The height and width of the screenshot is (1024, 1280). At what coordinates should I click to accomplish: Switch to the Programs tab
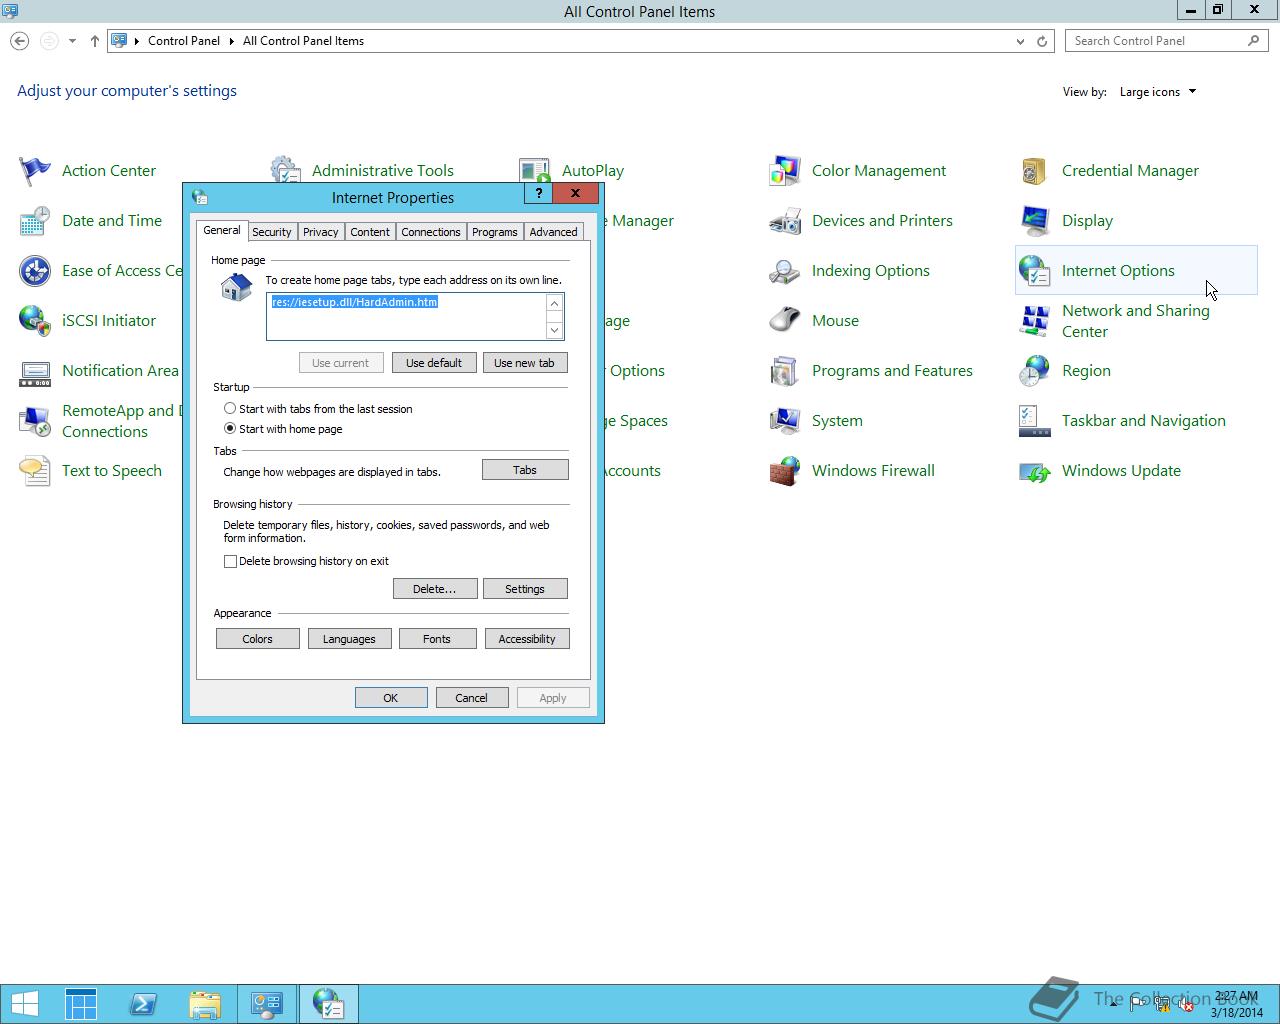click(495, 232)
